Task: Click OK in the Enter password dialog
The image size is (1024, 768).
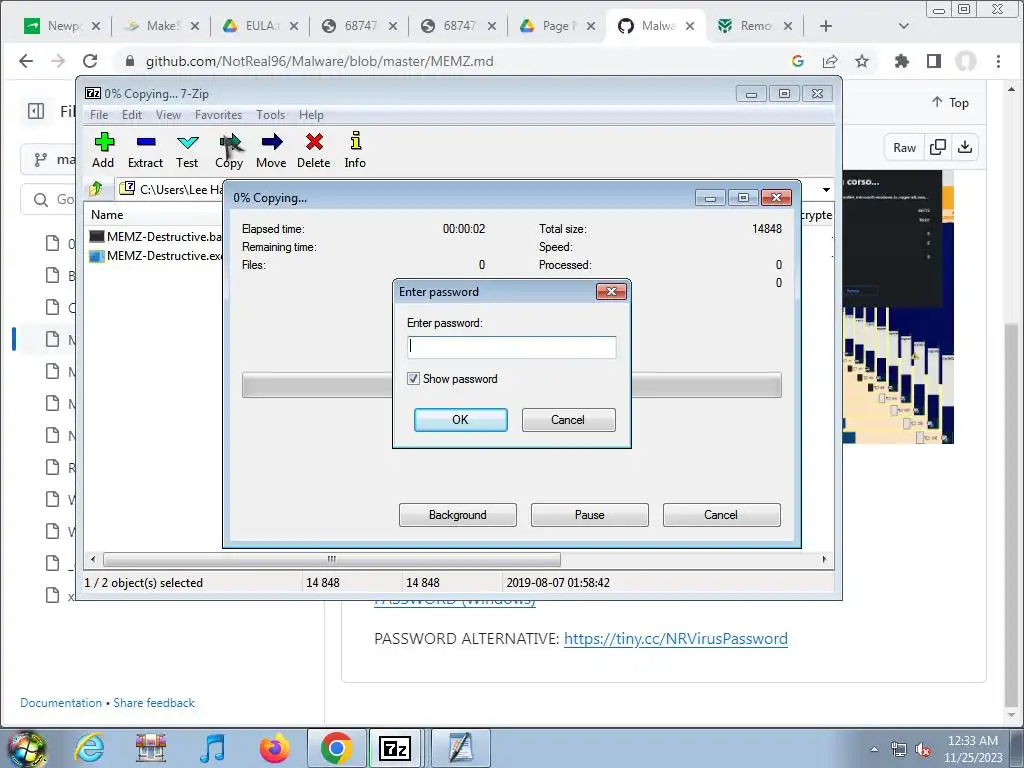Action: click(x=460, y=420)
